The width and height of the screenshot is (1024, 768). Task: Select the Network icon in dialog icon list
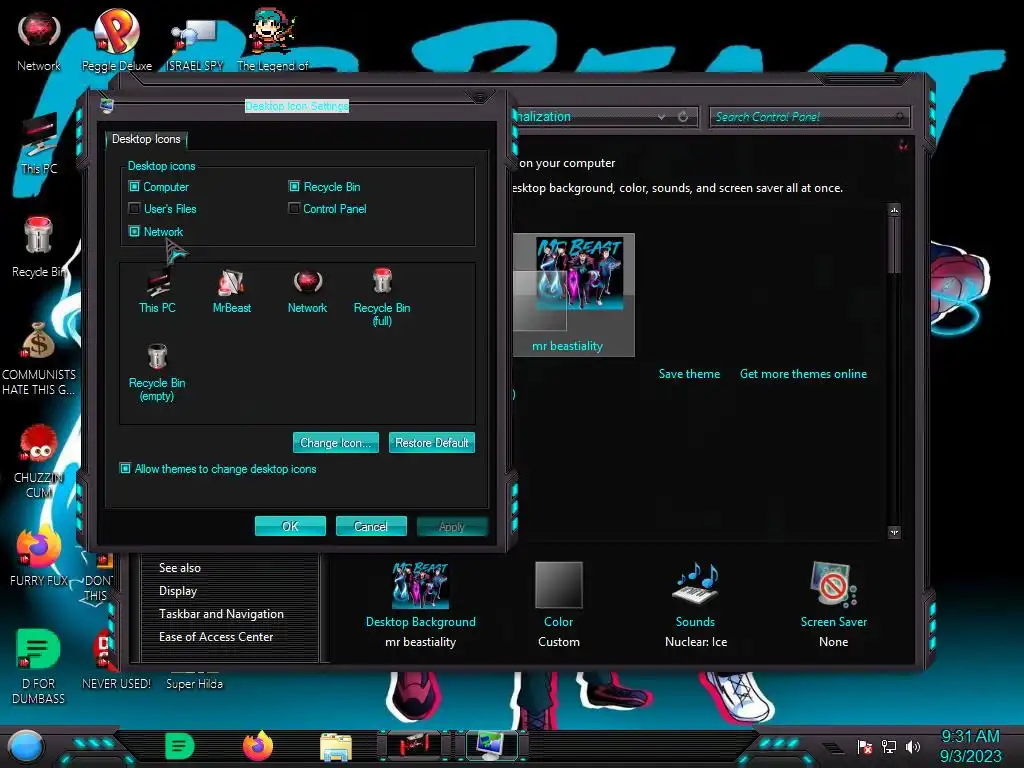tap(308, 292)
